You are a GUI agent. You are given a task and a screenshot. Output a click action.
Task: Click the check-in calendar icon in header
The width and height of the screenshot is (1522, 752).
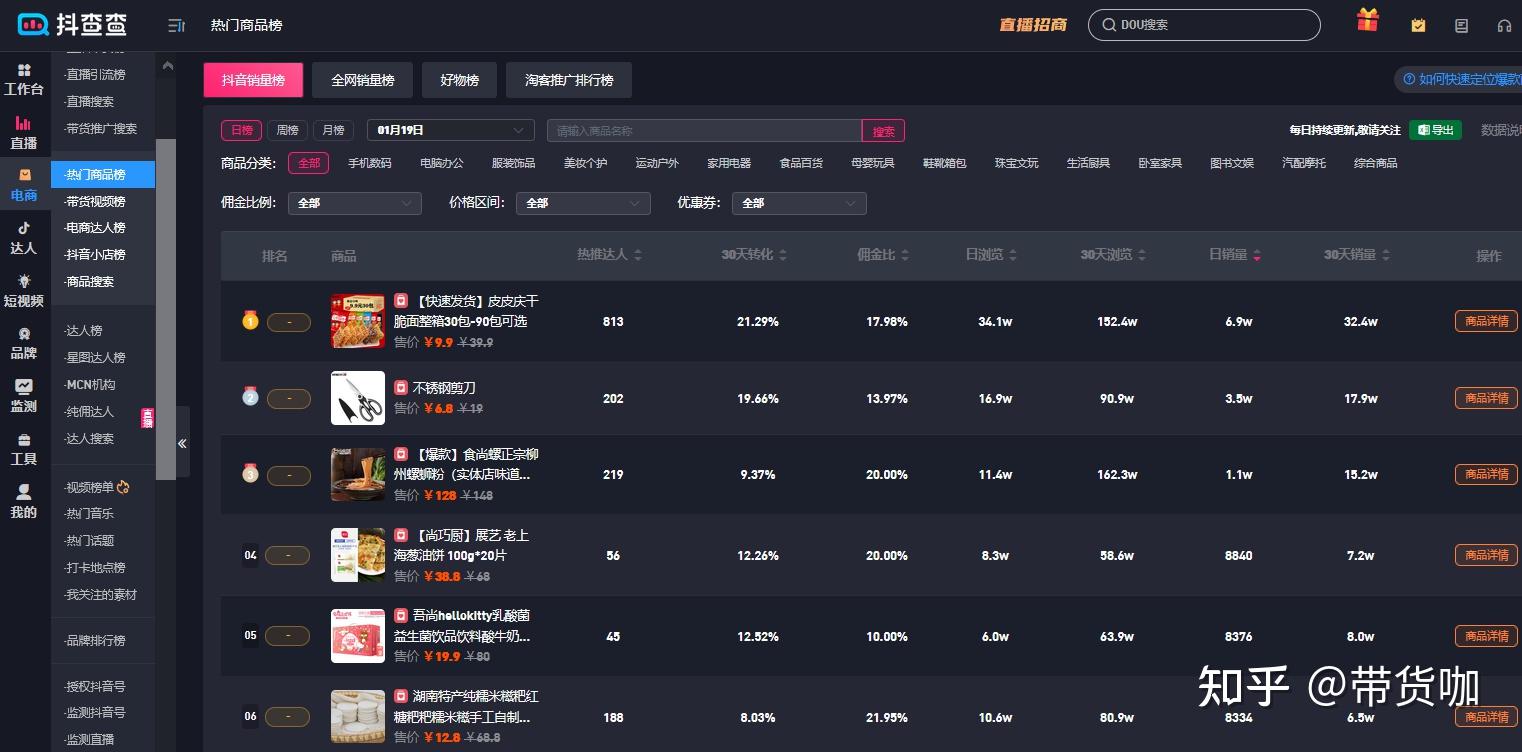click(x=1418, y=25)
